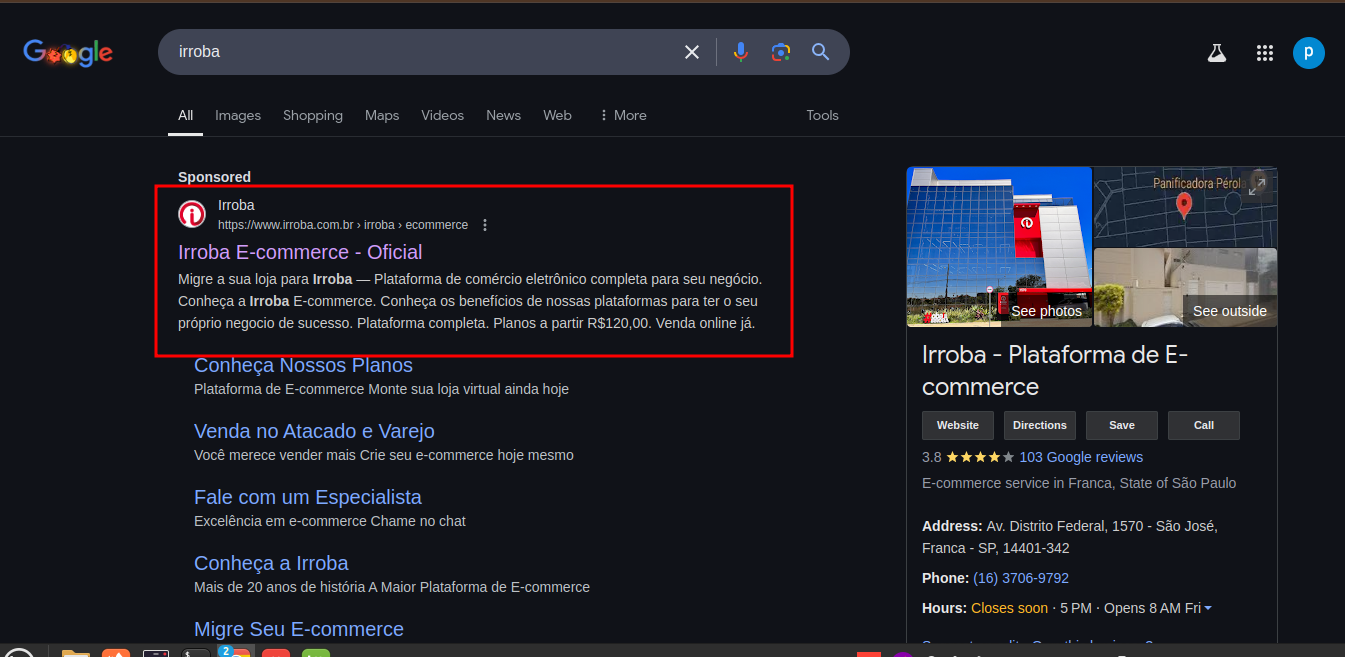Click the 'Sponsored' label
The height and width of the screenshot is (657, 1345).
pyautogui.click(x=214, y=177)
